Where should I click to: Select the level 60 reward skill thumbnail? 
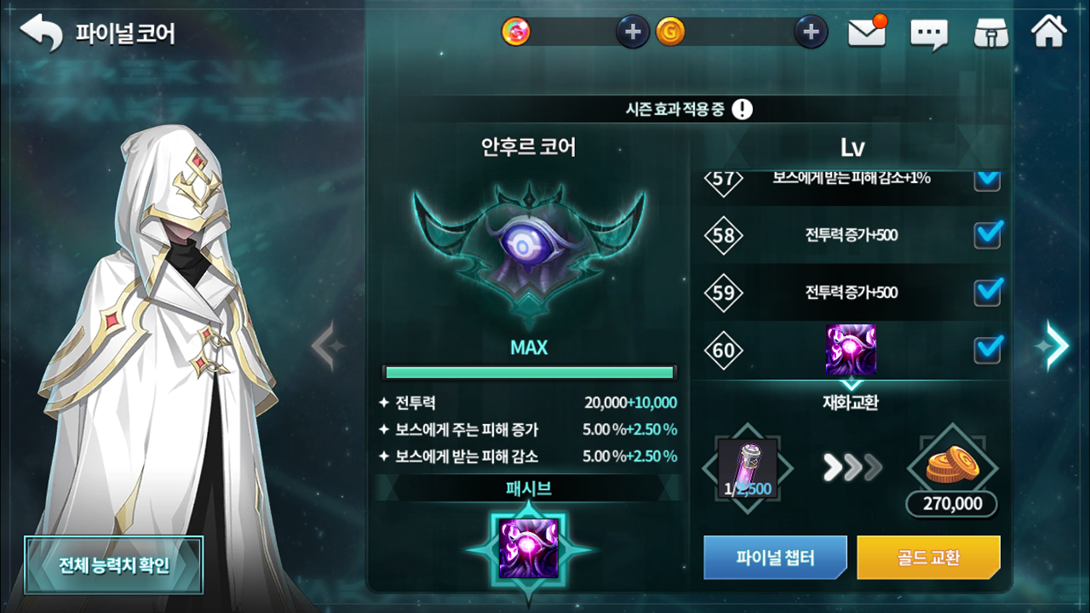pyautogui.click(x=851, y=350)
